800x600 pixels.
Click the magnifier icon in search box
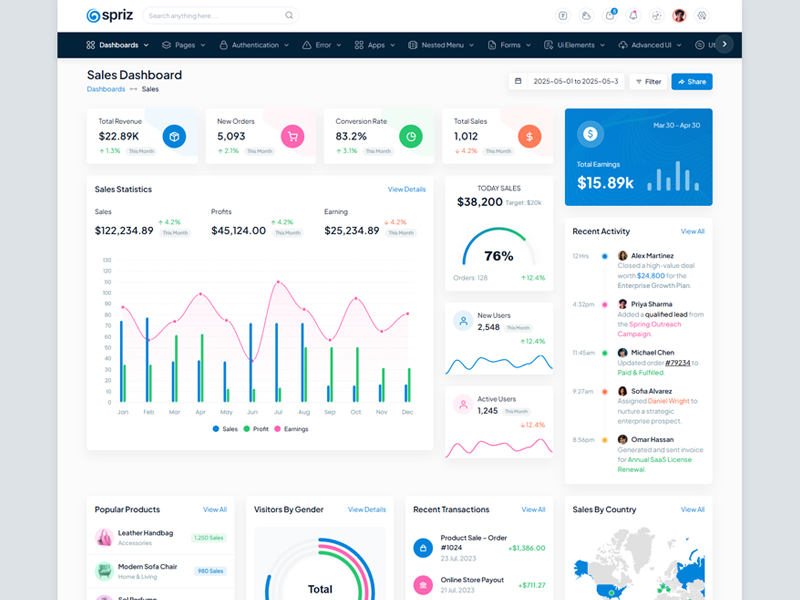pos(289,16)
